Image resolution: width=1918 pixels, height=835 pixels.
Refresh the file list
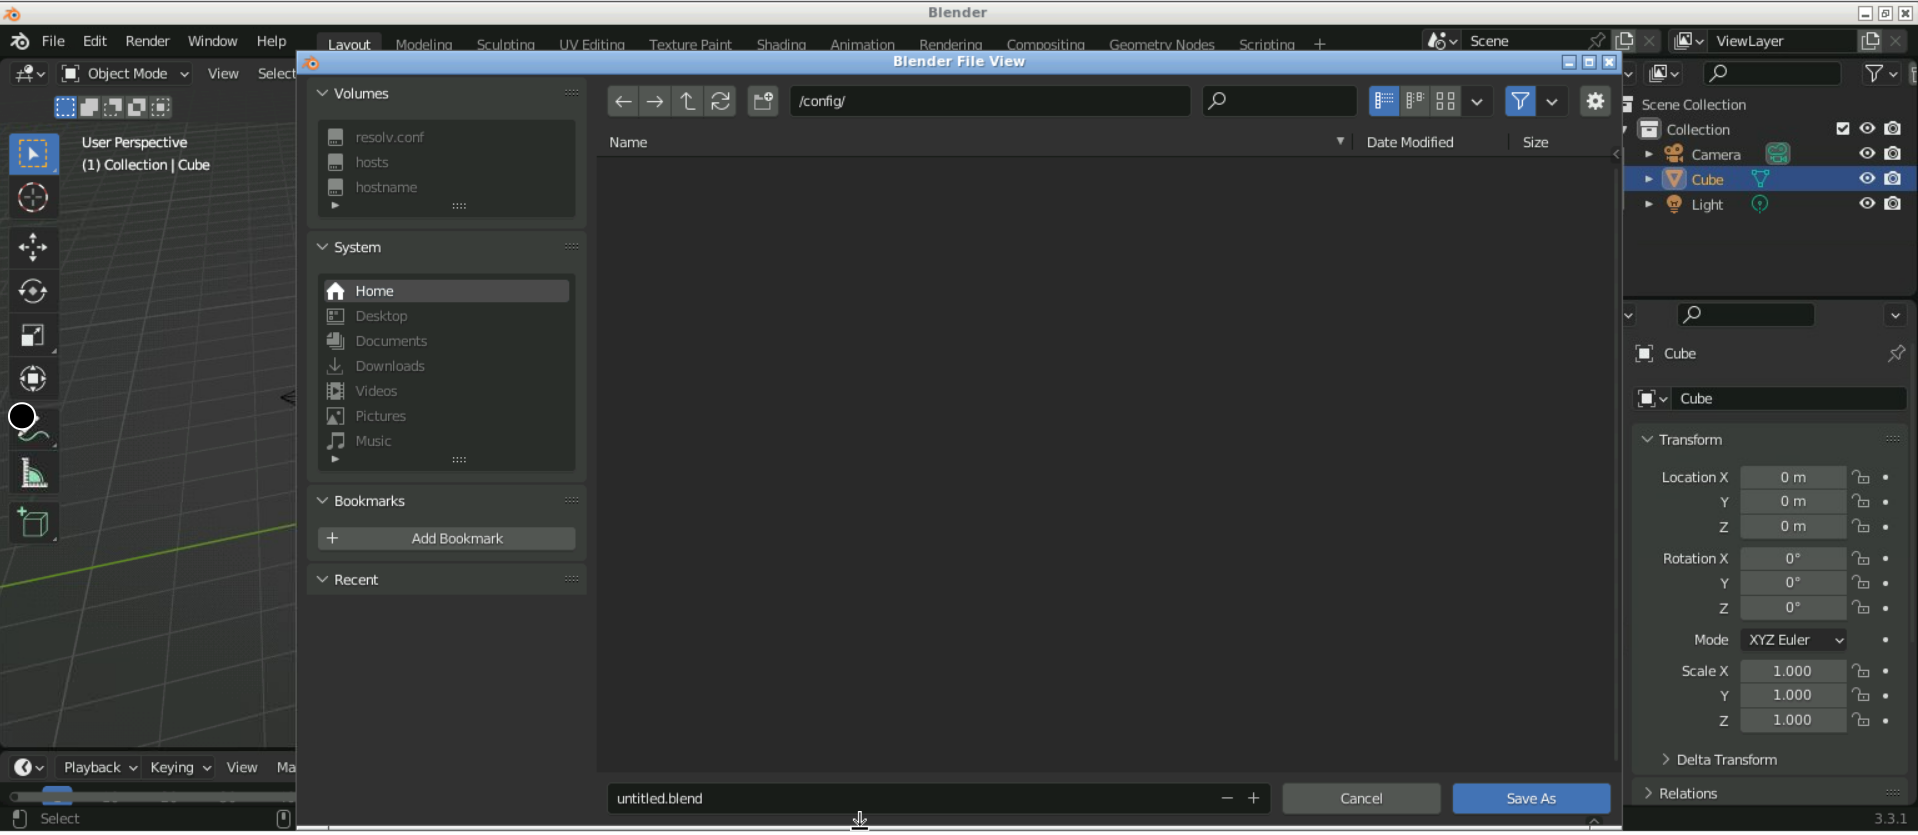tap(720, 101)
